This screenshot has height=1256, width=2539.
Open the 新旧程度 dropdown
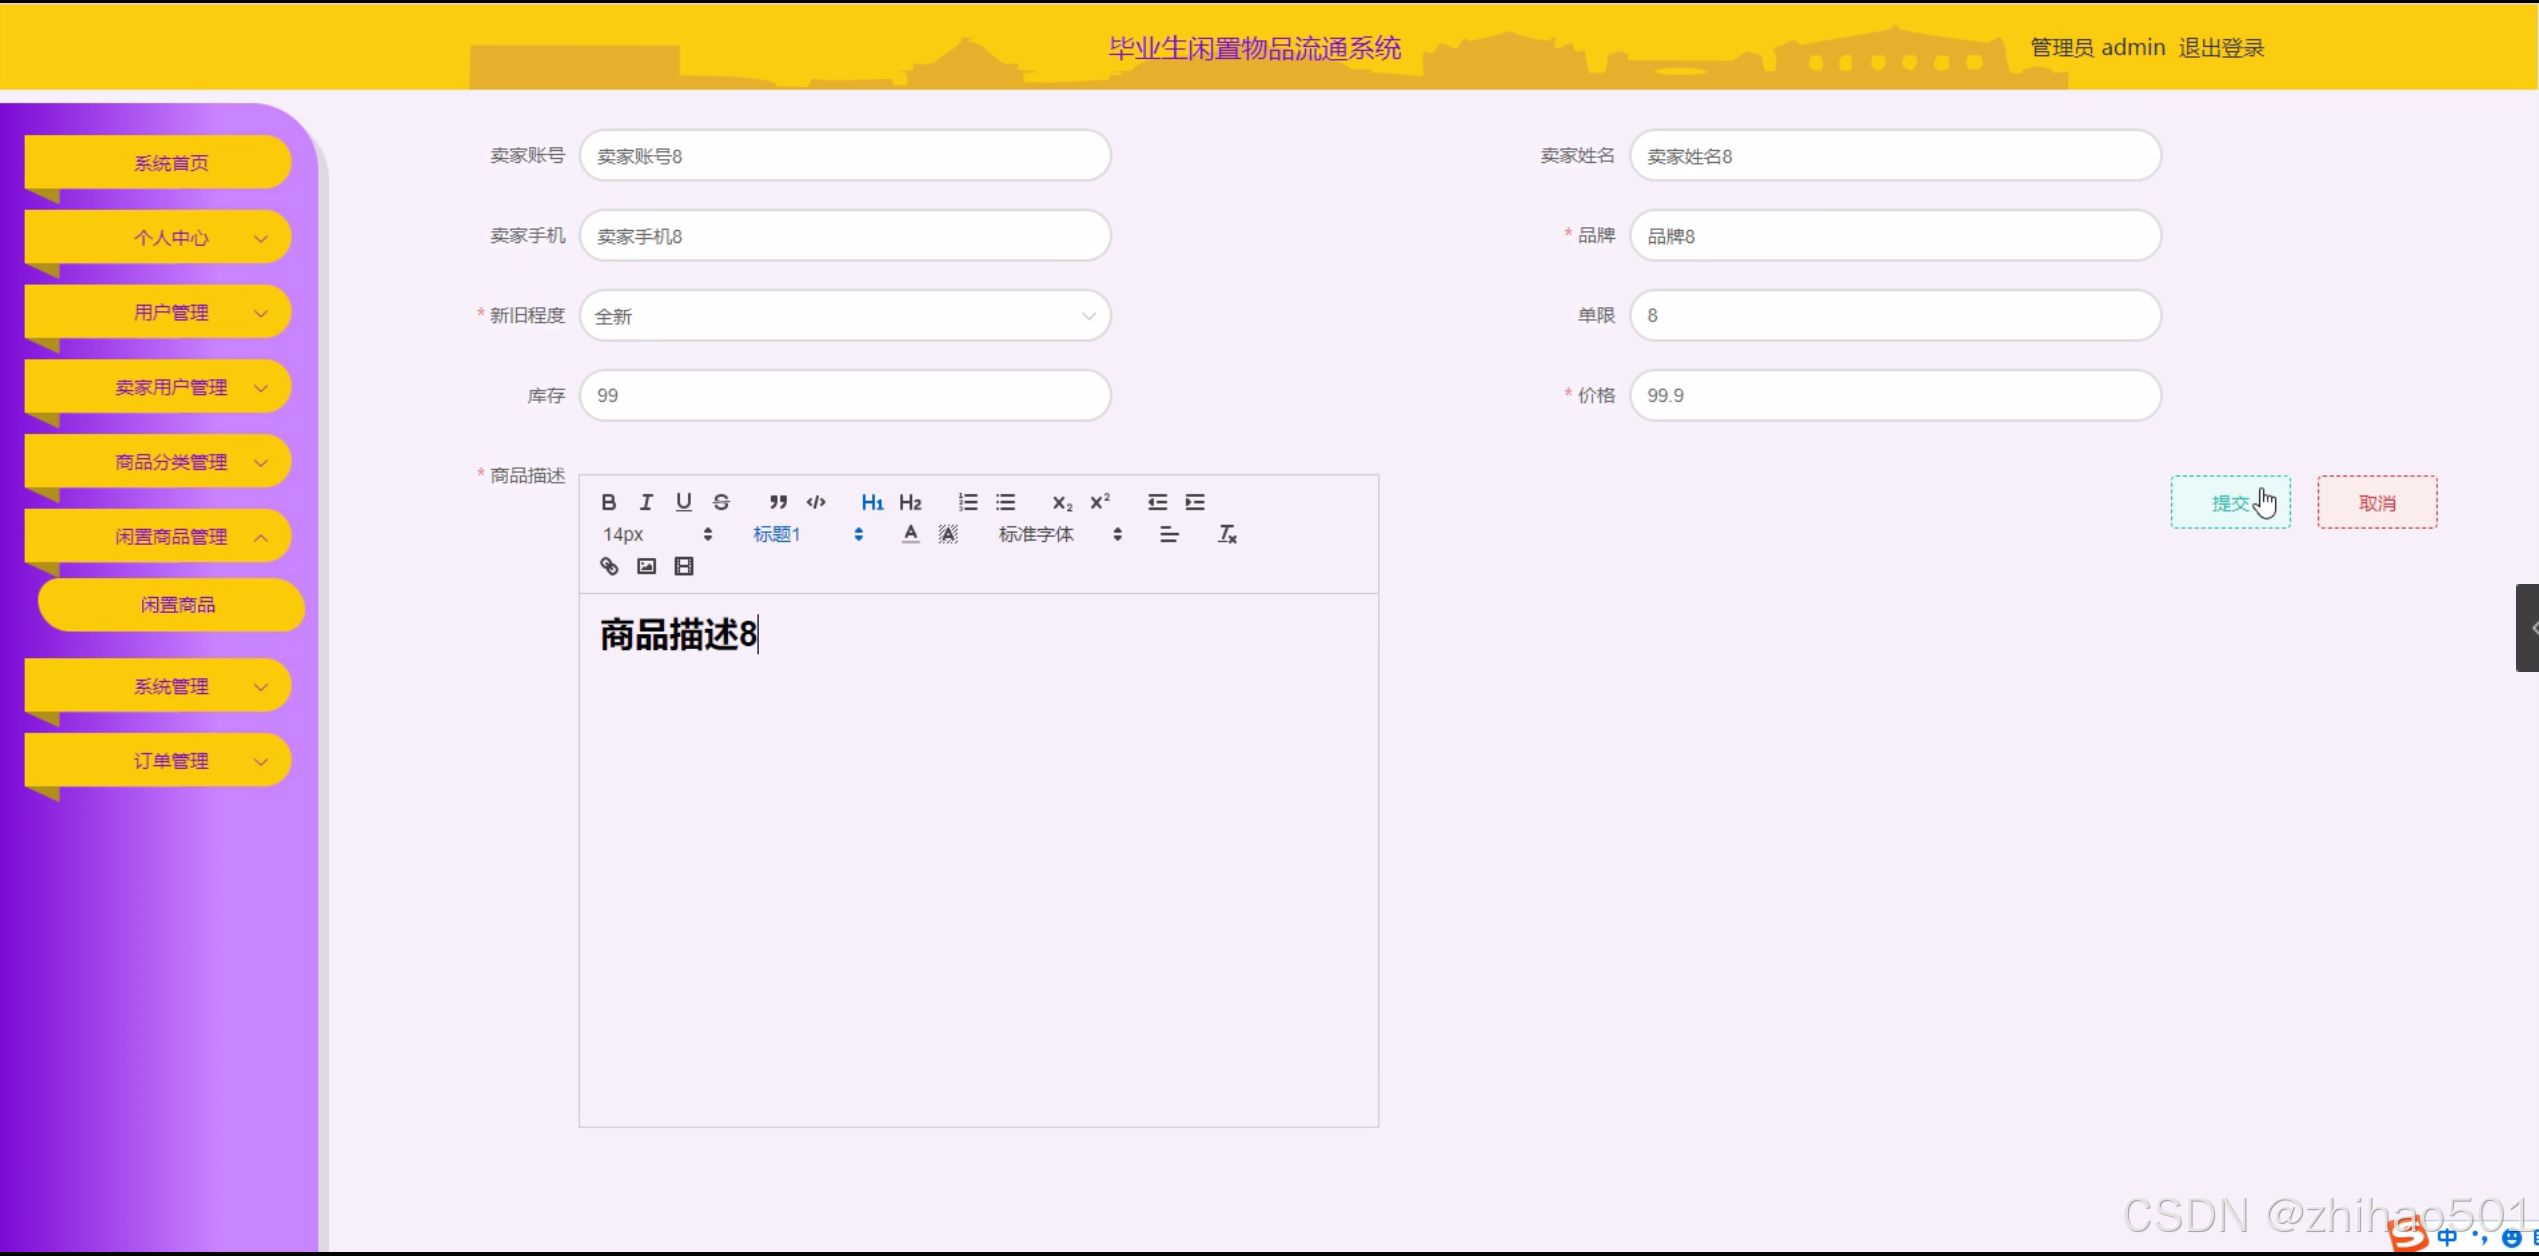tap(845, 316)
